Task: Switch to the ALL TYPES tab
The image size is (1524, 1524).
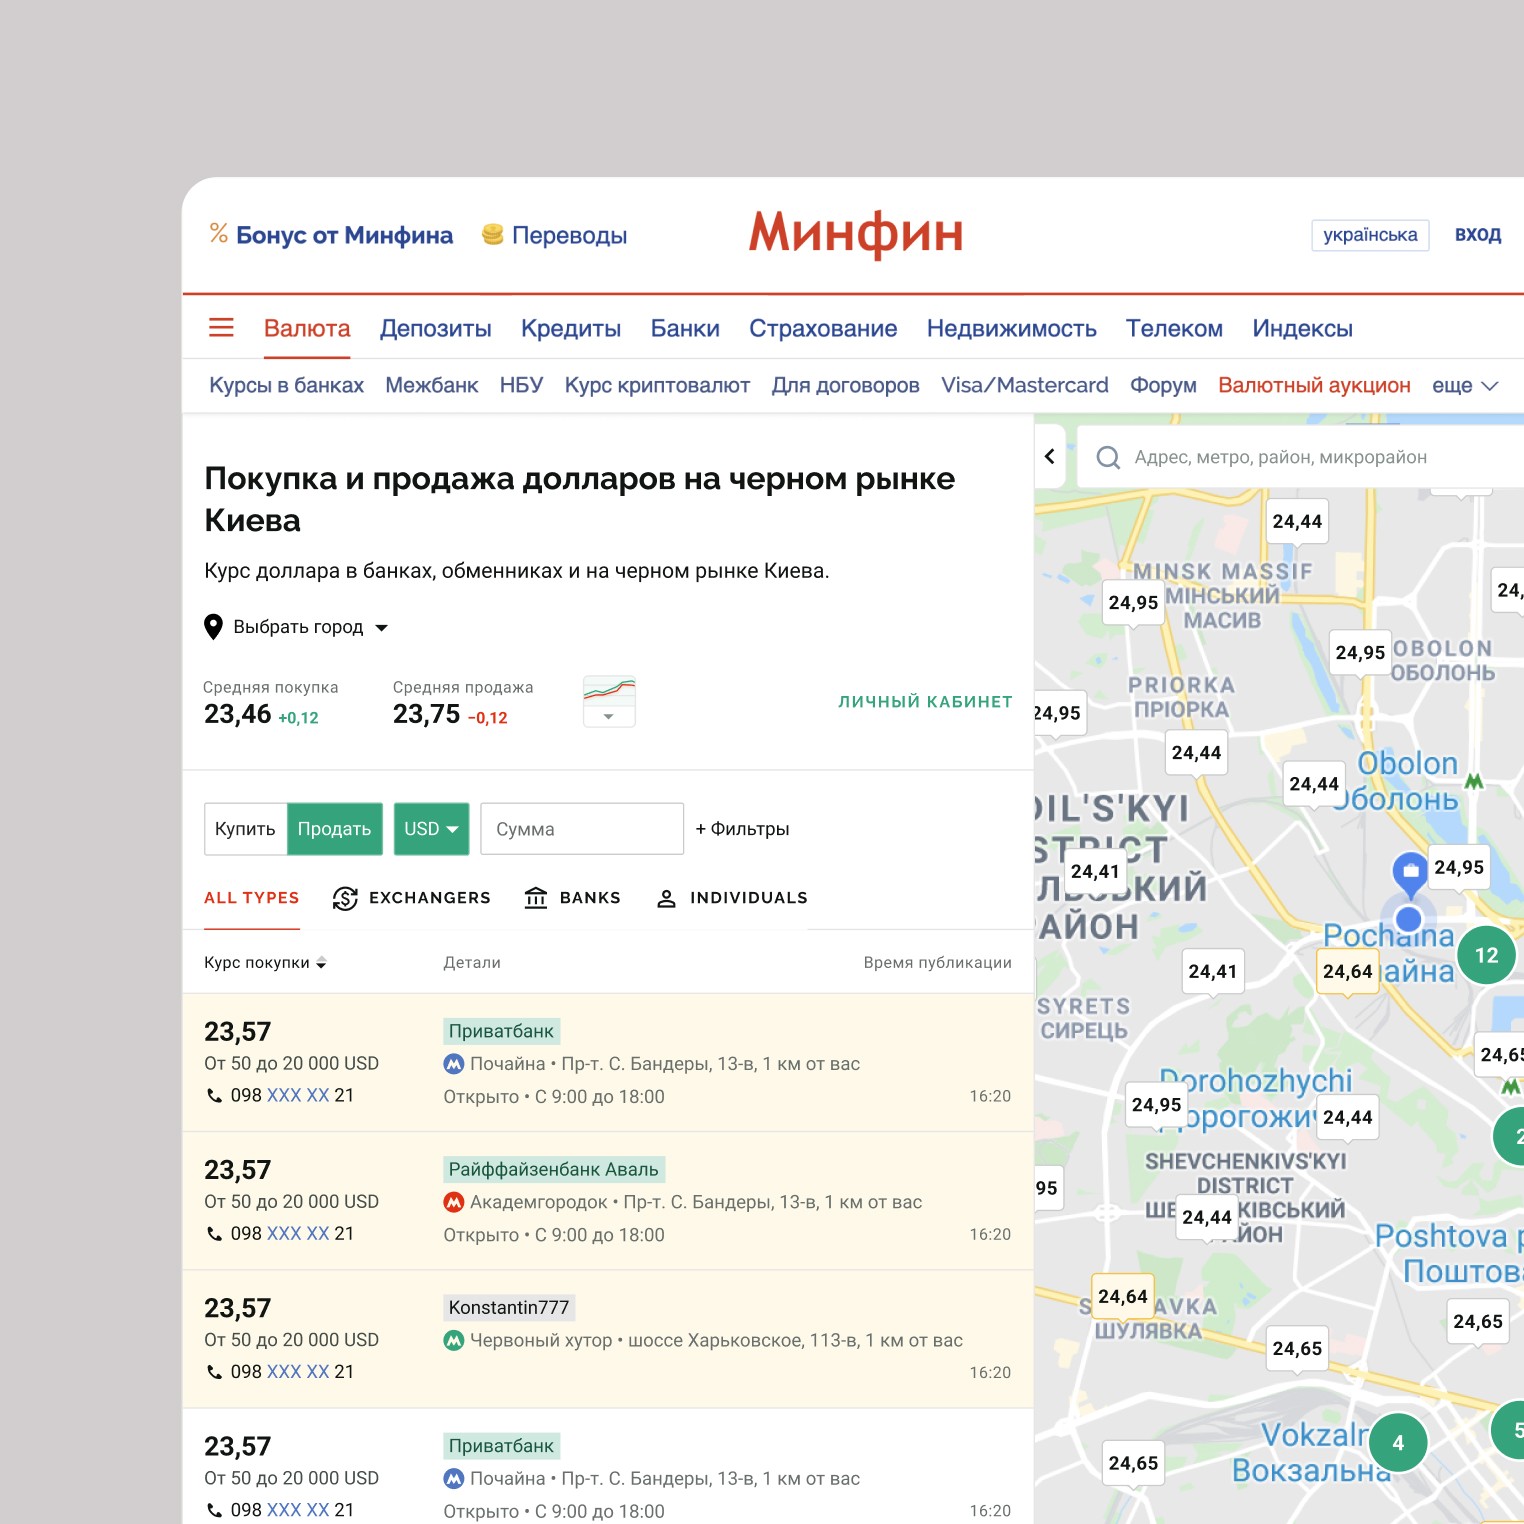Action: click(x=252, y=898)
